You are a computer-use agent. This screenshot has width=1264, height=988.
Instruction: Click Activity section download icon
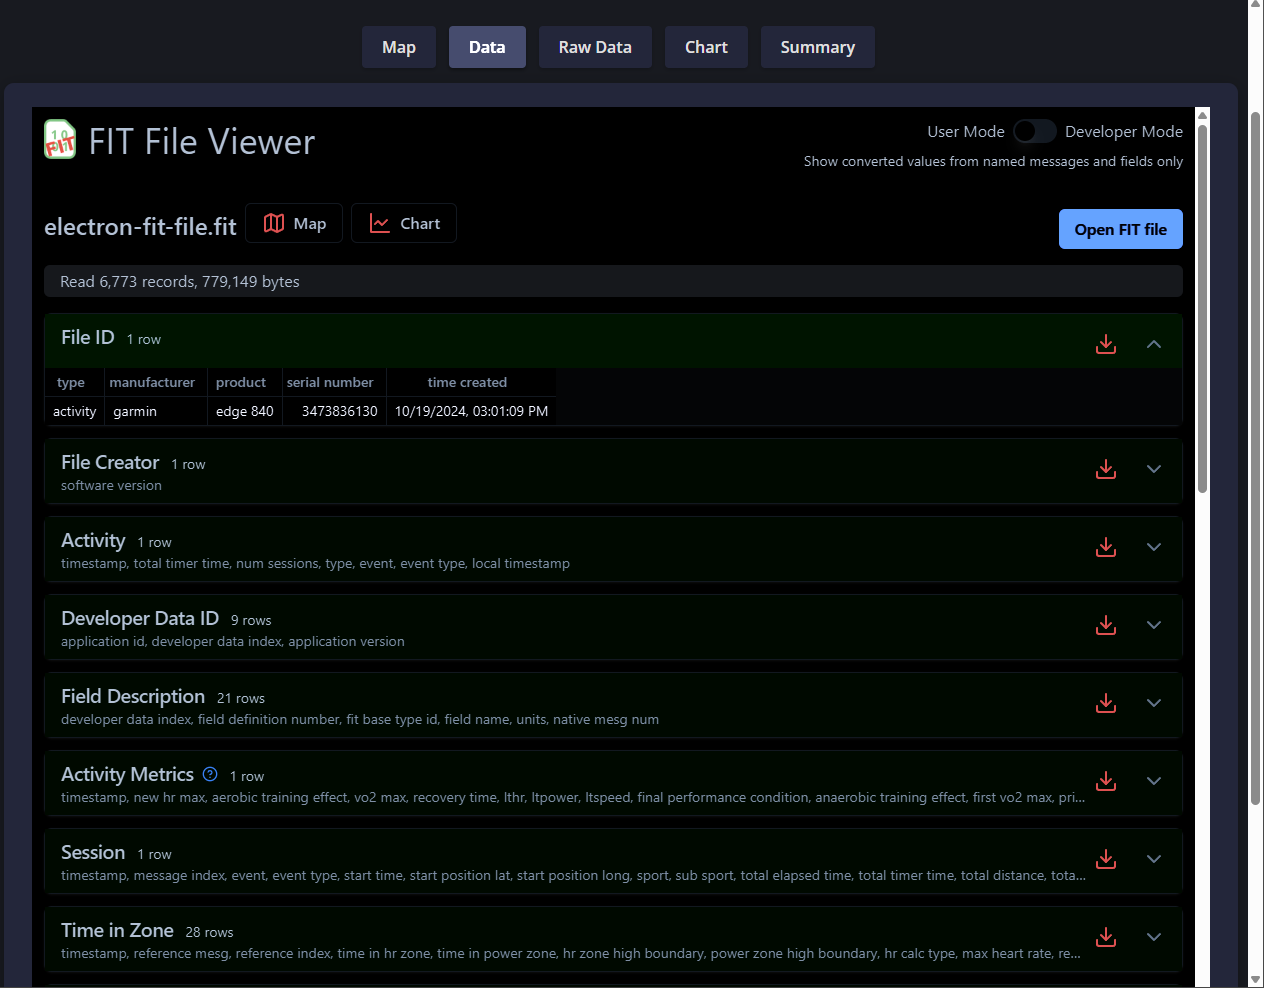coord(1106,547)
